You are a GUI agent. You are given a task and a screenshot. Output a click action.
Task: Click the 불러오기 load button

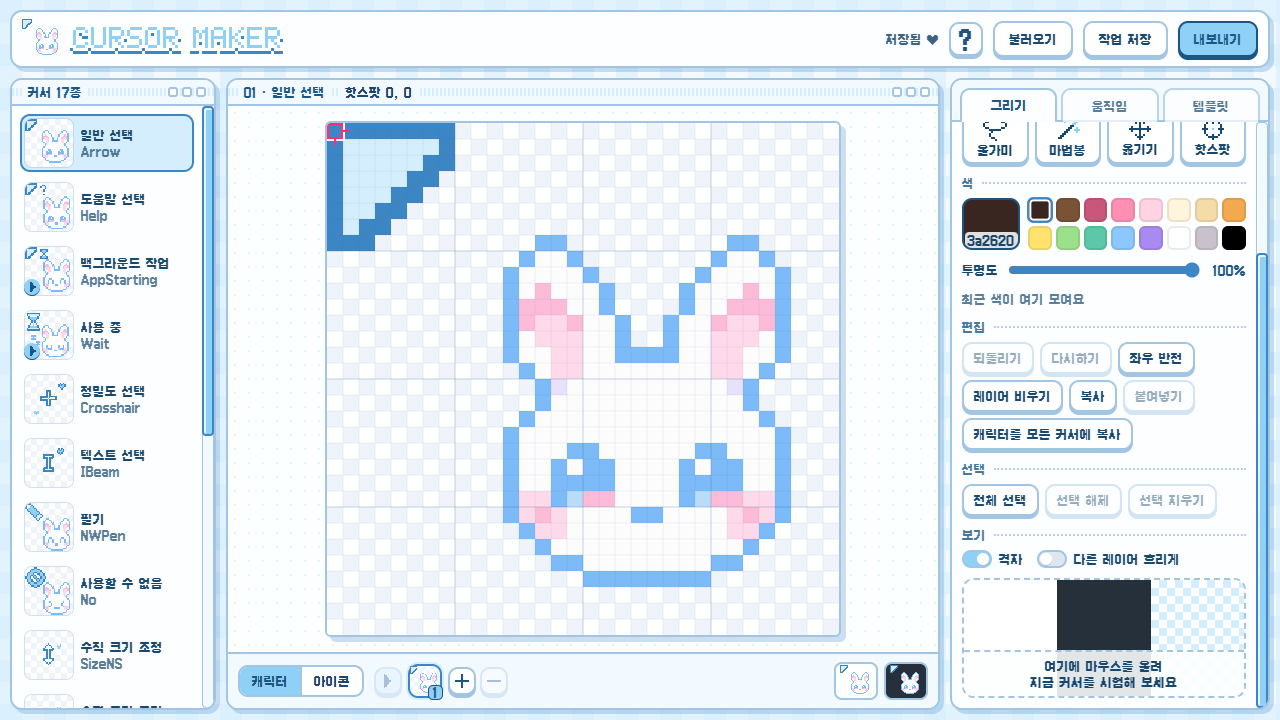coord(1032,40)
